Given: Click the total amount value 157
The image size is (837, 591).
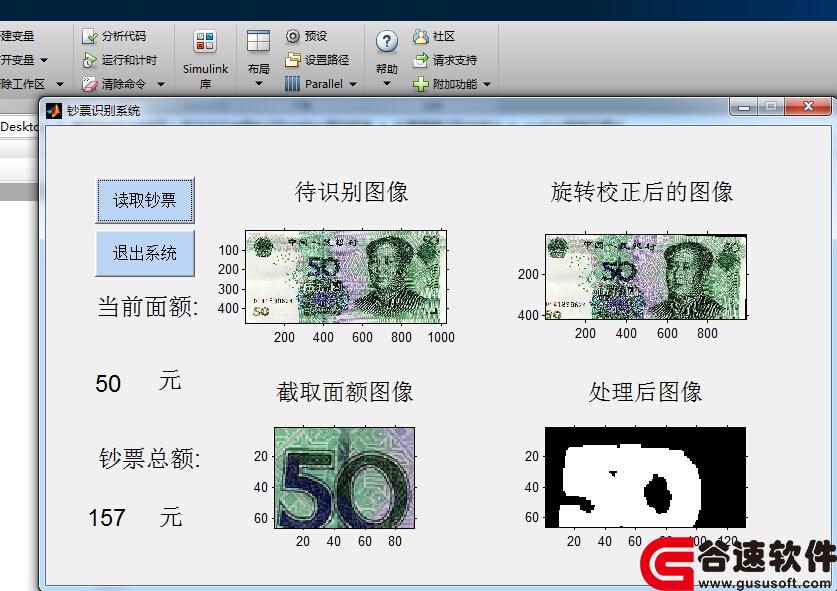Looking at the screenshot, I should [107, 518].
